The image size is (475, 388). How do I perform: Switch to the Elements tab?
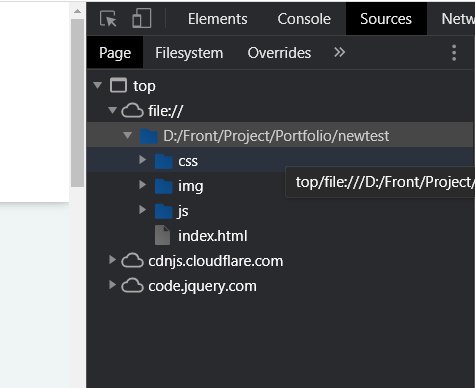pos(218,19)
